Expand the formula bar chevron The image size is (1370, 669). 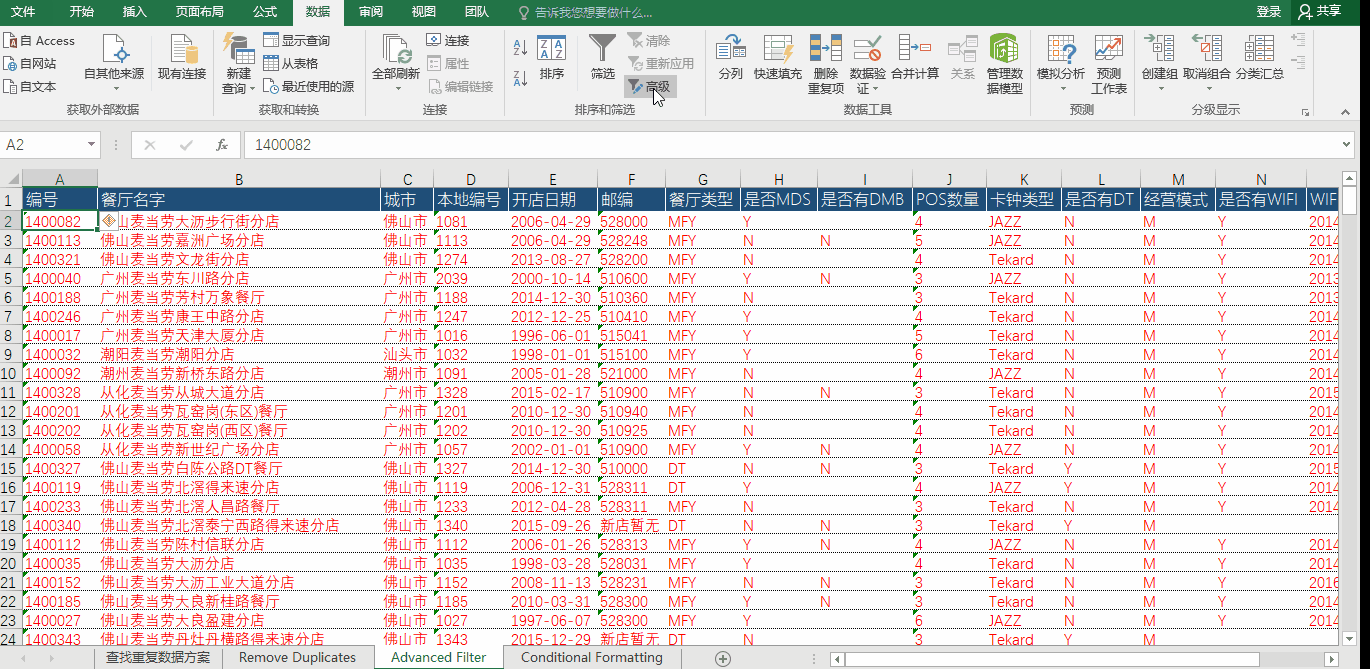tap(1347, 145)
